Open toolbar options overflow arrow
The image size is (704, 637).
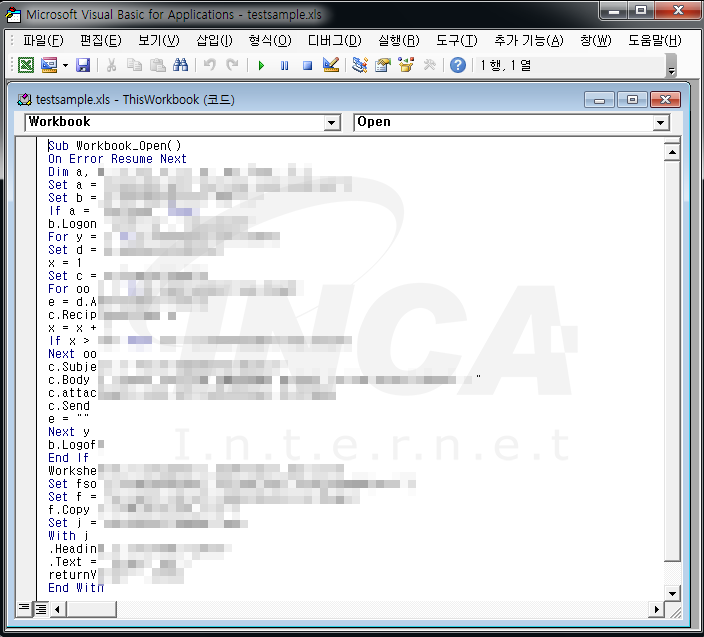point(671,66)
